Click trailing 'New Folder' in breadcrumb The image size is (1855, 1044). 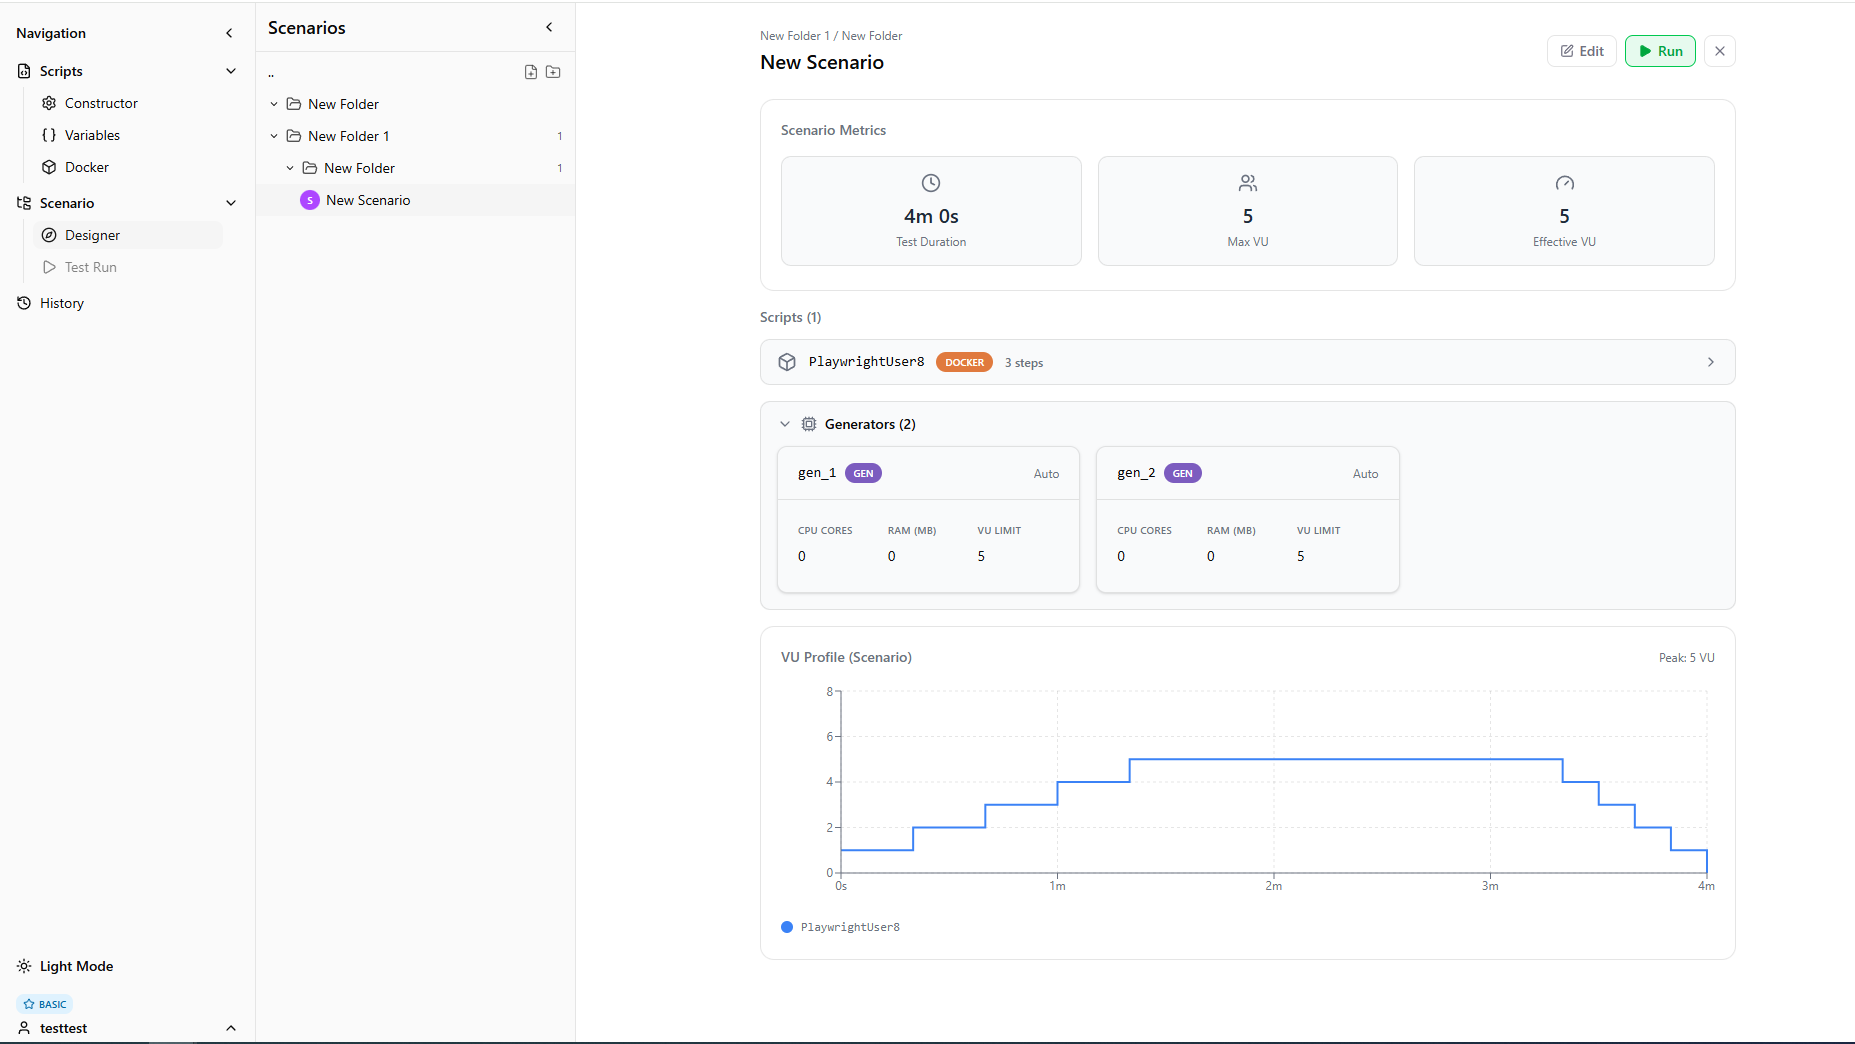(872, 36)
